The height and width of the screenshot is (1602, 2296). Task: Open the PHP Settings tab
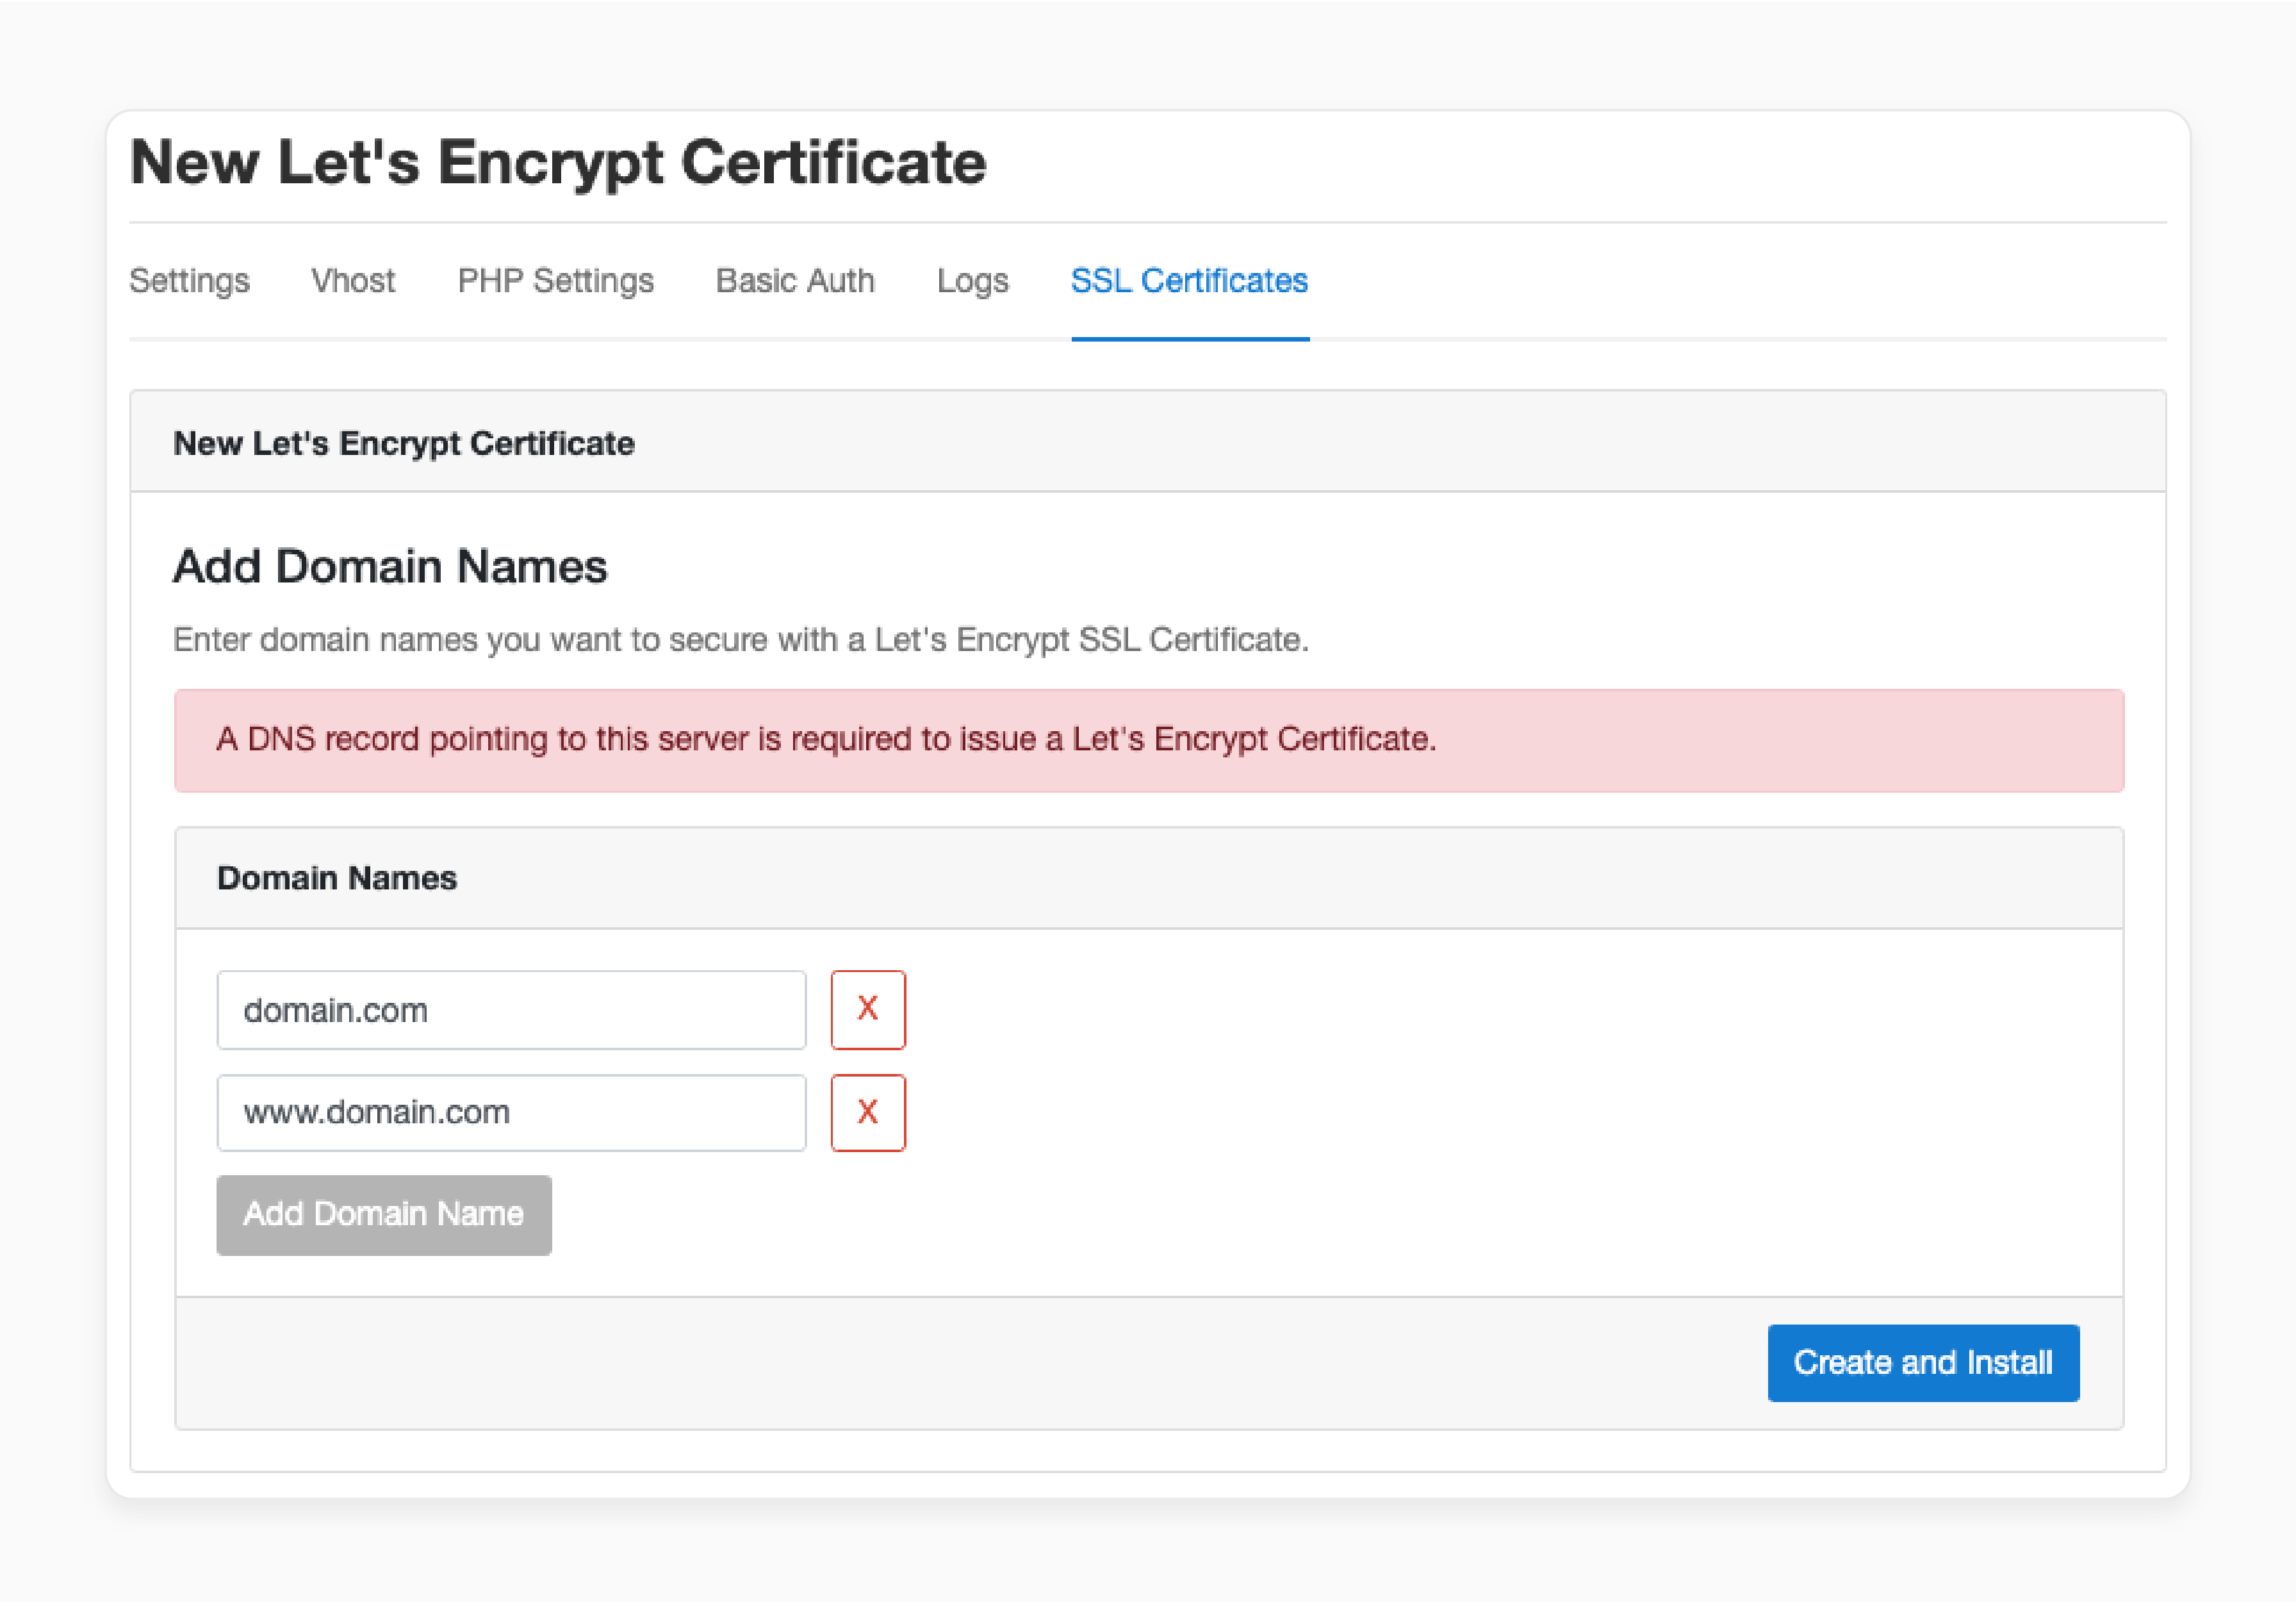click(555, 281)
